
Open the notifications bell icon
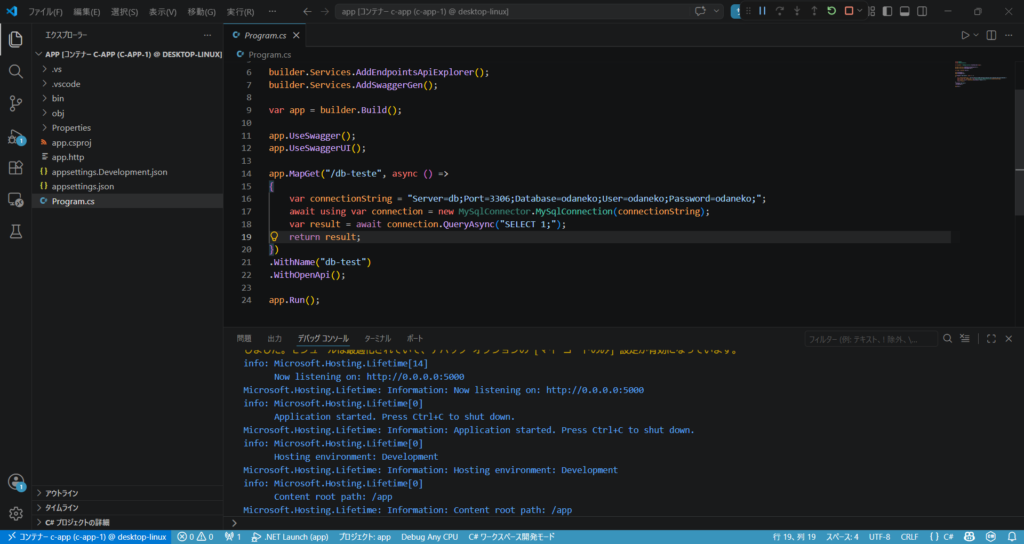(1012, 537)
